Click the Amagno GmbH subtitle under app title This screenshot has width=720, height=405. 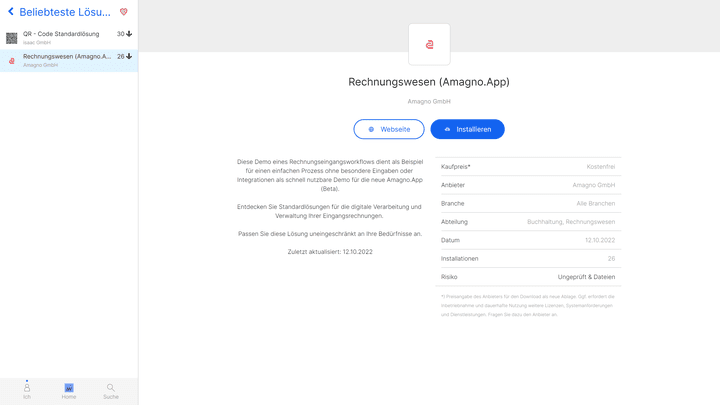point(429,102)
